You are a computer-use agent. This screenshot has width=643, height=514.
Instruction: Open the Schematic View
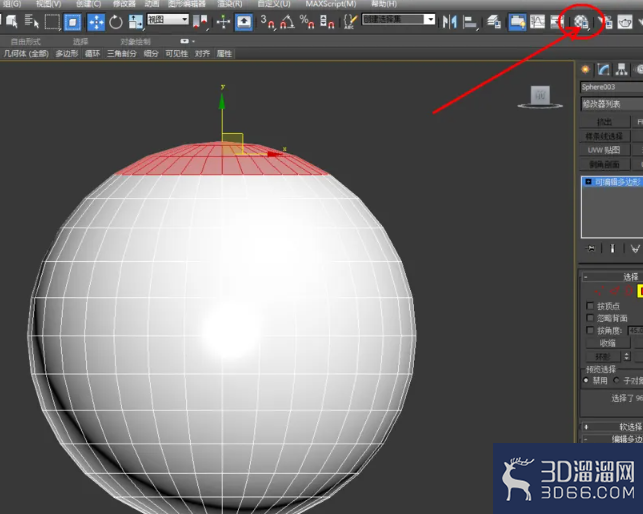tap(557, 22)
